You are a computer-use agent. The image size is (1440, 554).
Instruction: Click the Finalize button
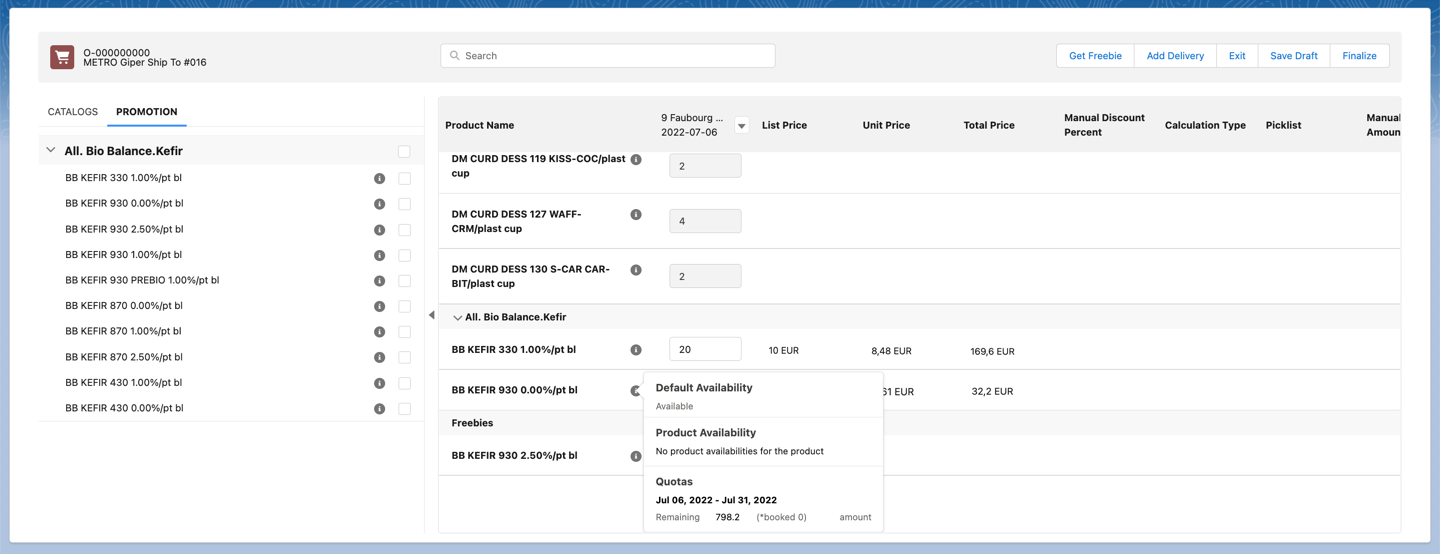1359,56
